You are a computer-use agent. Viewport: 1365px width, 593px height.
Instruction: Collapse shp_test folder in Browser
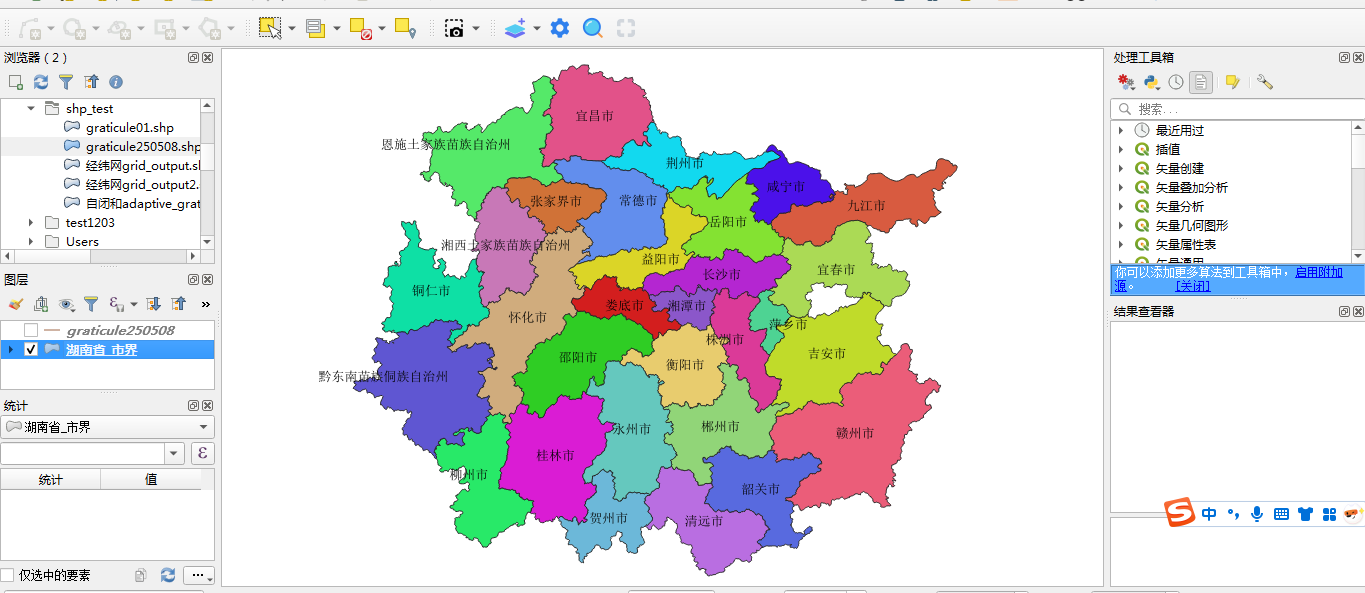(30, 108)
